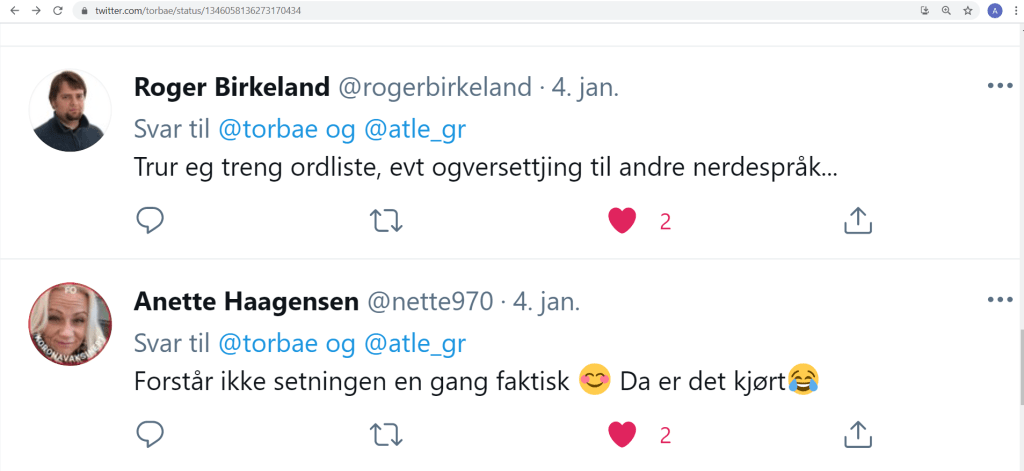Share Roger Birkeland's tweet
The image size is (1024, 471).
coord(858,221)
